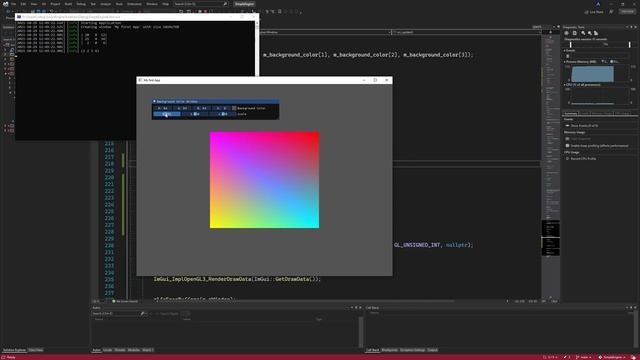Open Diagnostic Tools settings gear

(x=567, y=33)
